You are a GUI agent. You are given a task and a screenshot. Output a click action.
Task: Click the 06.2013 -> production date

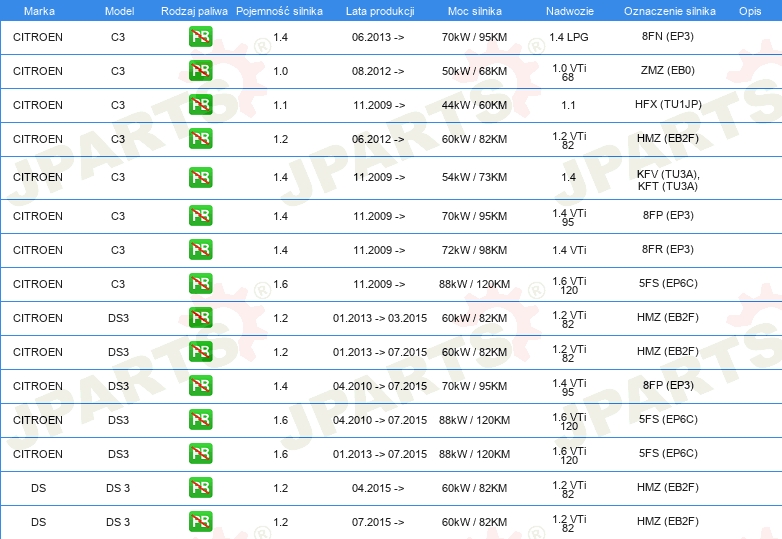point(378,37)
